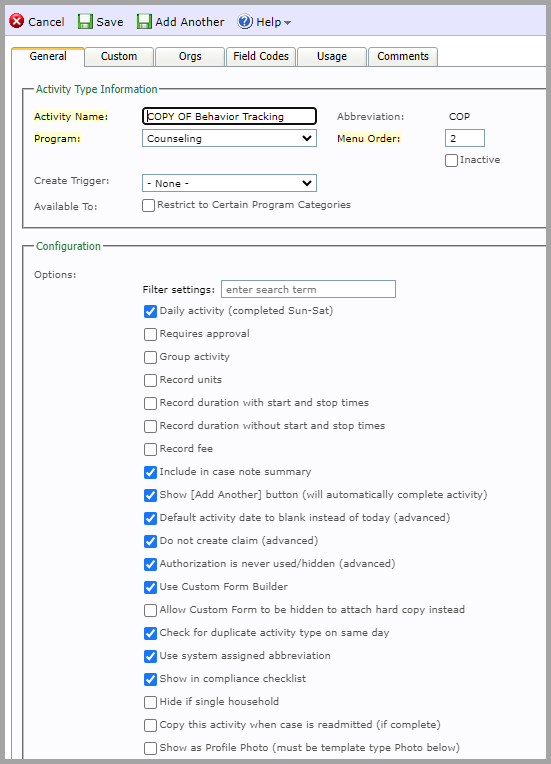551x764 pixels.
Task: Switch to the Usage tab
Action: click(332, 57)
